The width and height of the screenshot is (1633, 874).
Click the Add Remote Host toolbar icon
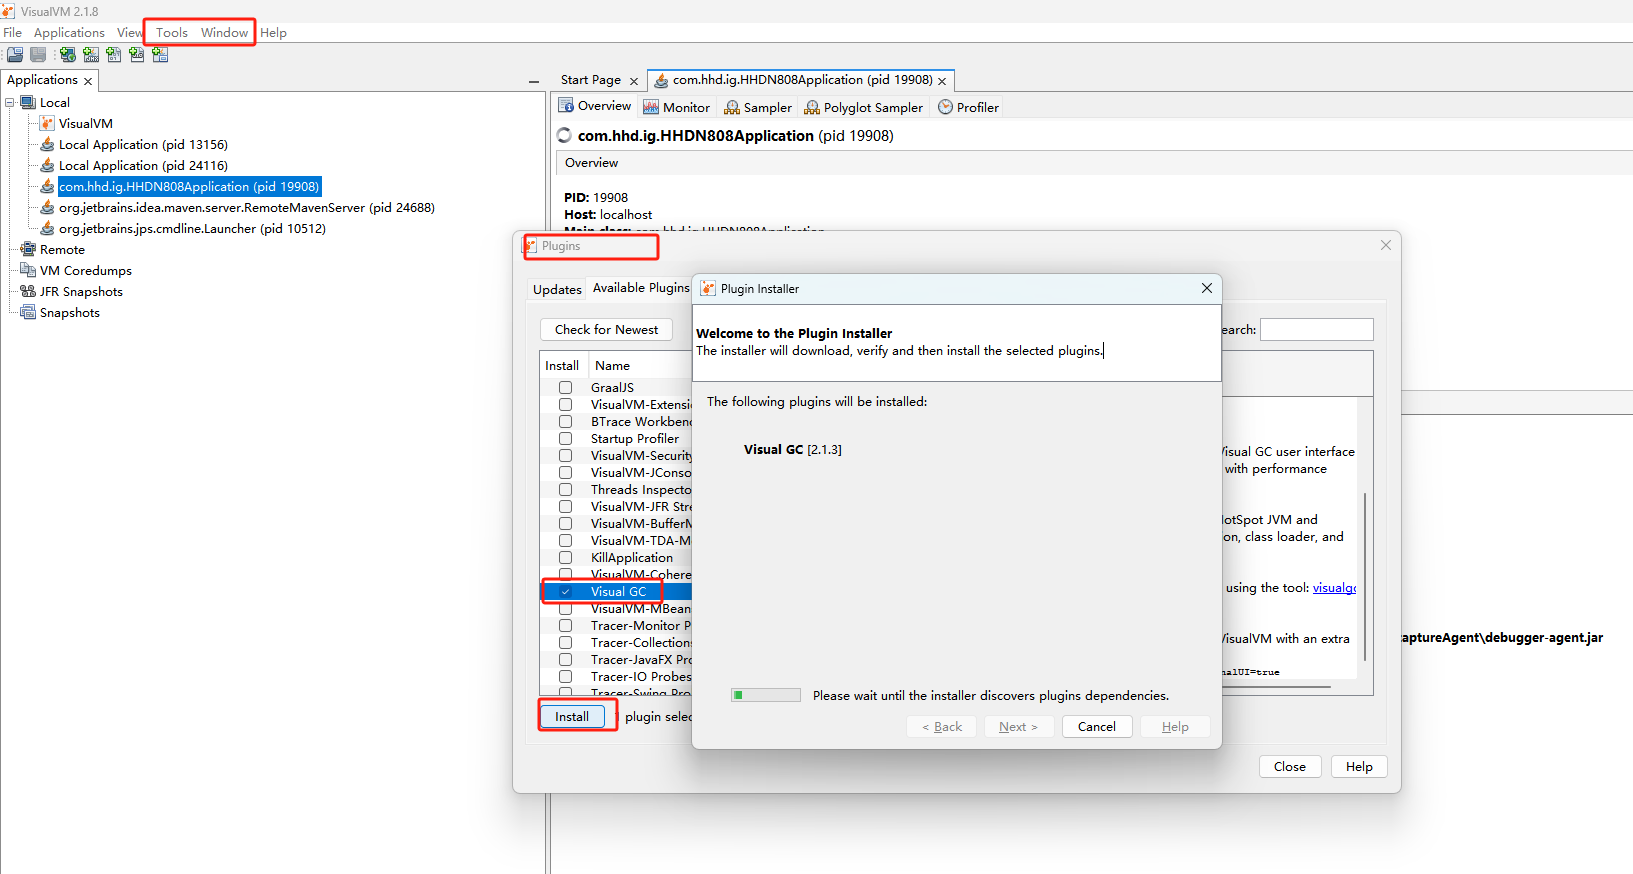68,55
